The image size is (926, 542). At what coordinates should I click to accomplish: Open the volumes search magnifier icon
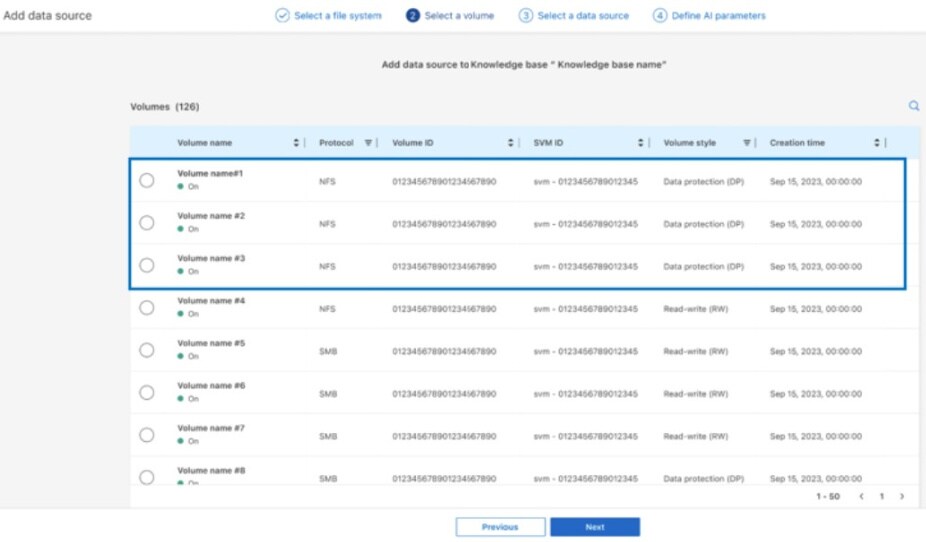[913, 105]
